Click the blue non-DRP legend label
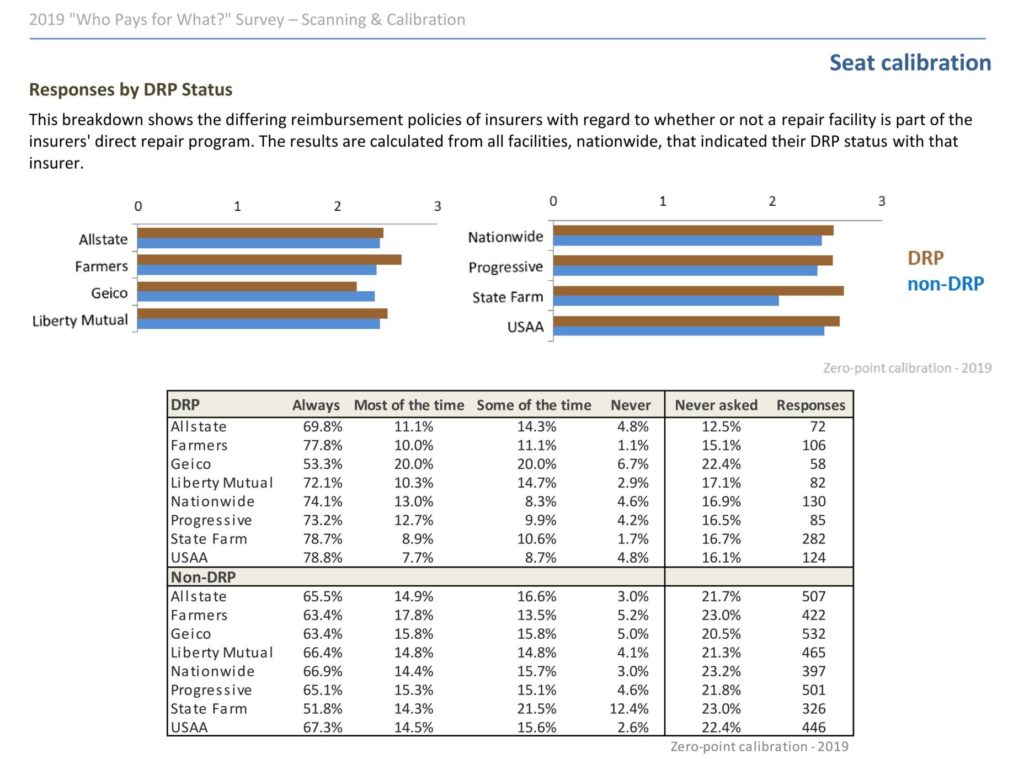Screen dimensions: 1024x759 945,284
